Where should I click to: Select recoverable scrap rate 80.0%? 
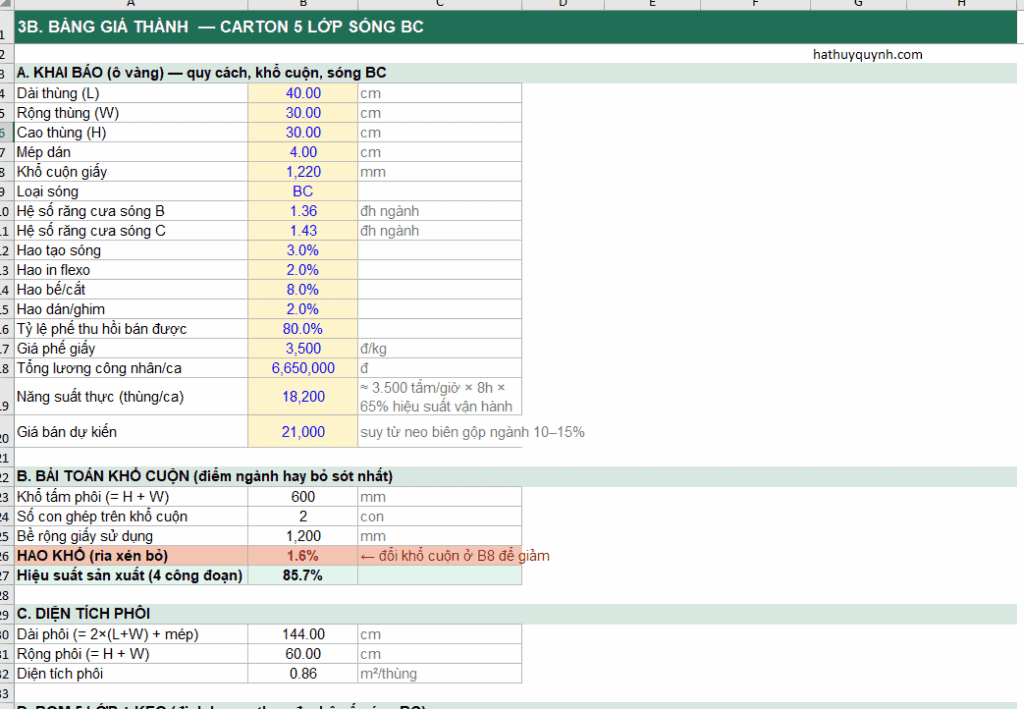[x=303, y=328]
